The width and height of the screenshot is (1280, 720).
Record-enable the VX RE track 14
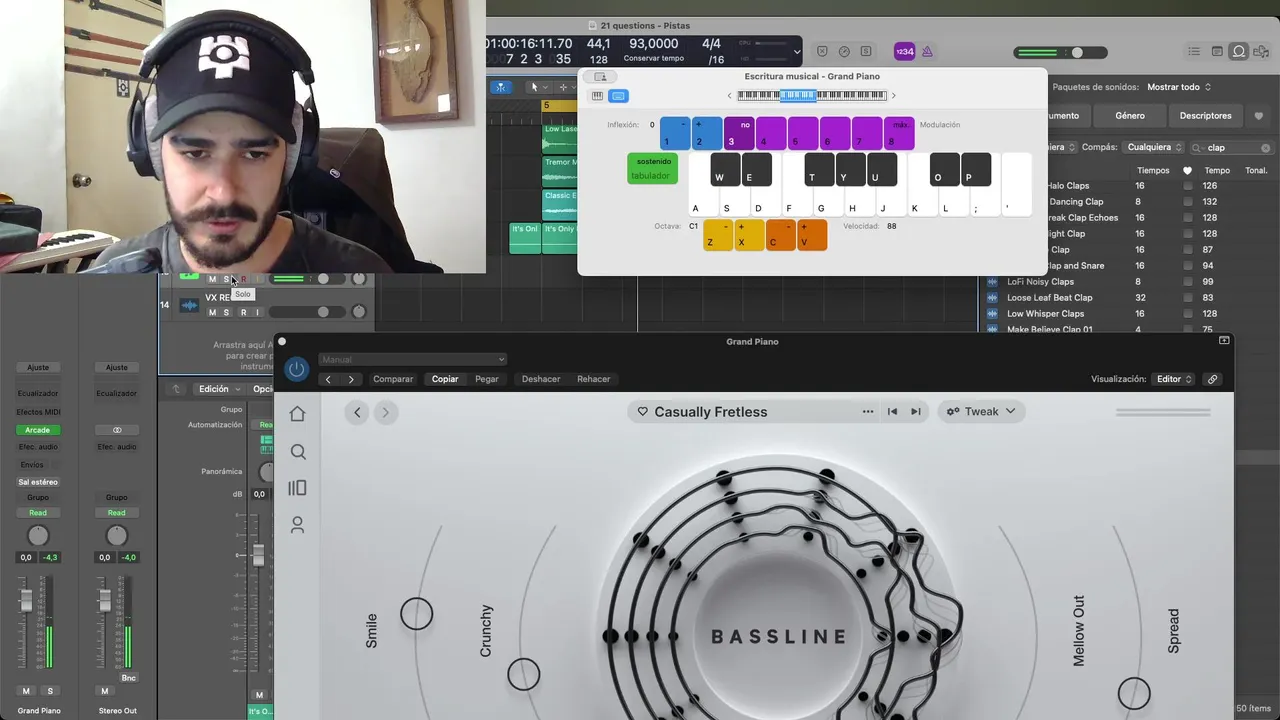coord(242,313)
